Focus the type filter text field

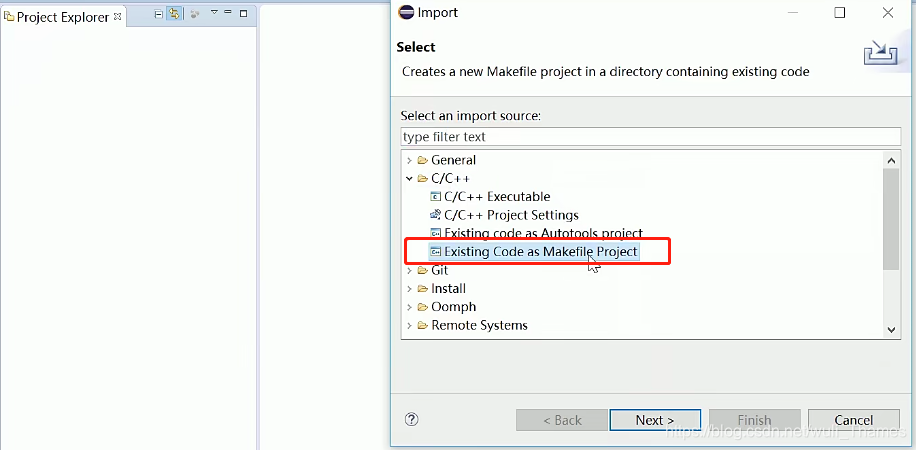651,137
